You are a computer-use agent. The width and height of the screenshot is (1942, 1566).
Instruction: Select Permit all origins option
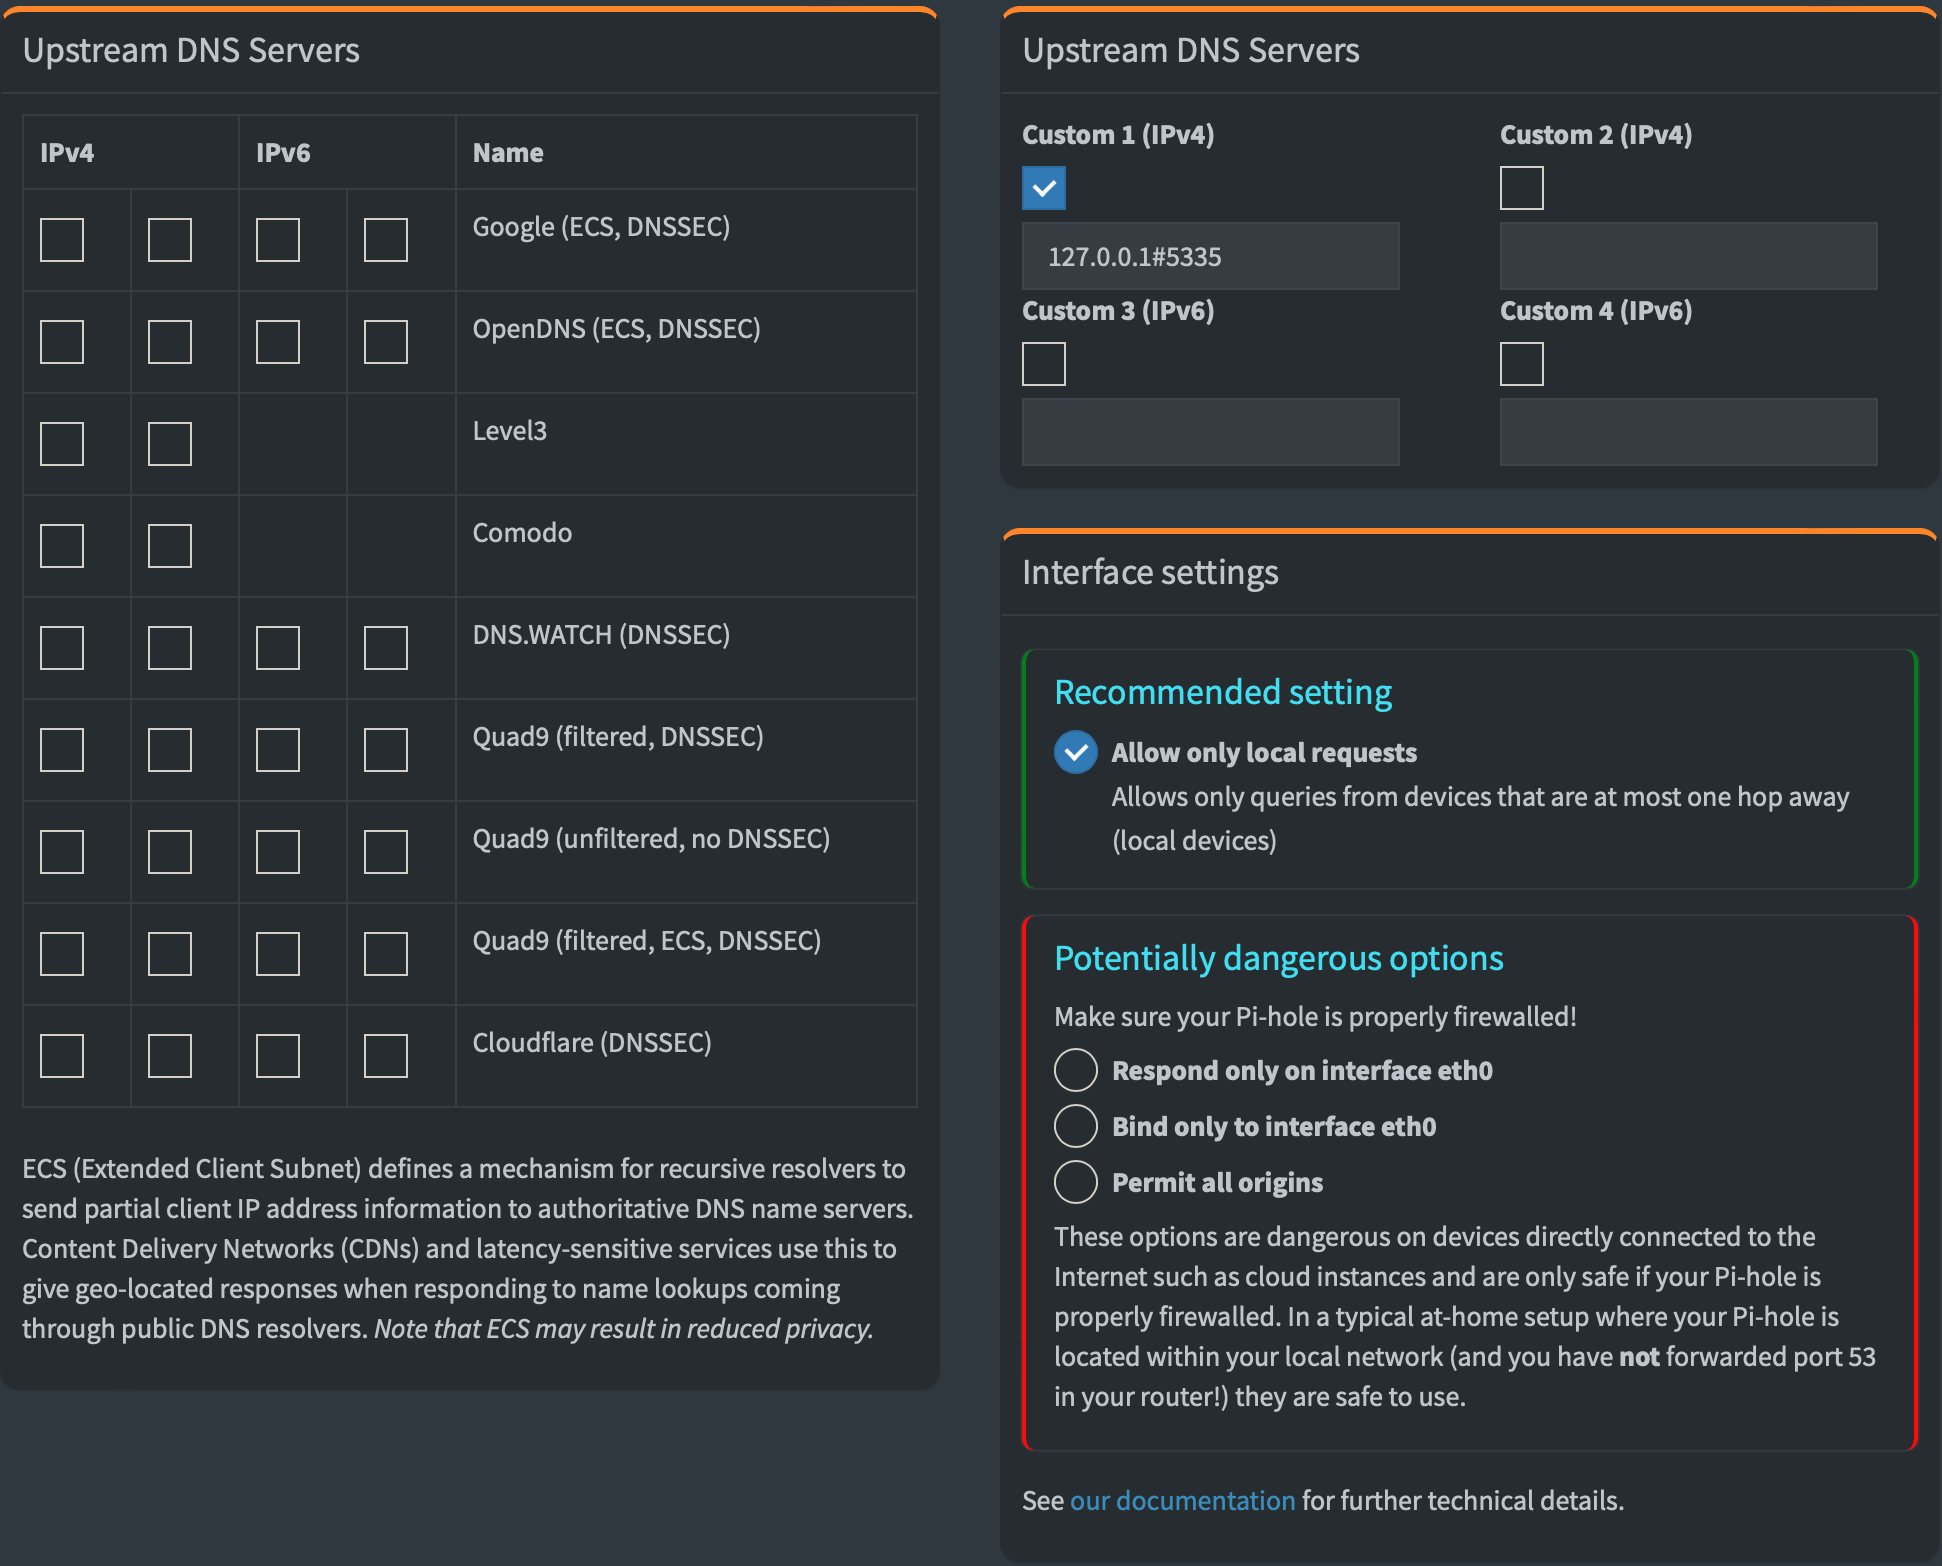(1076, 1183)
